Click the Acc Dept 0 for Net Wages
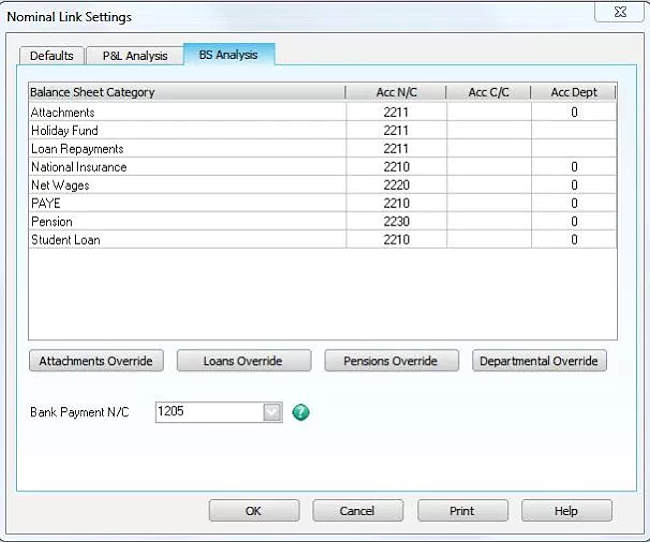The height and width of the screenshot is (542, 650). pyautogui.click(x=574, y=185)
